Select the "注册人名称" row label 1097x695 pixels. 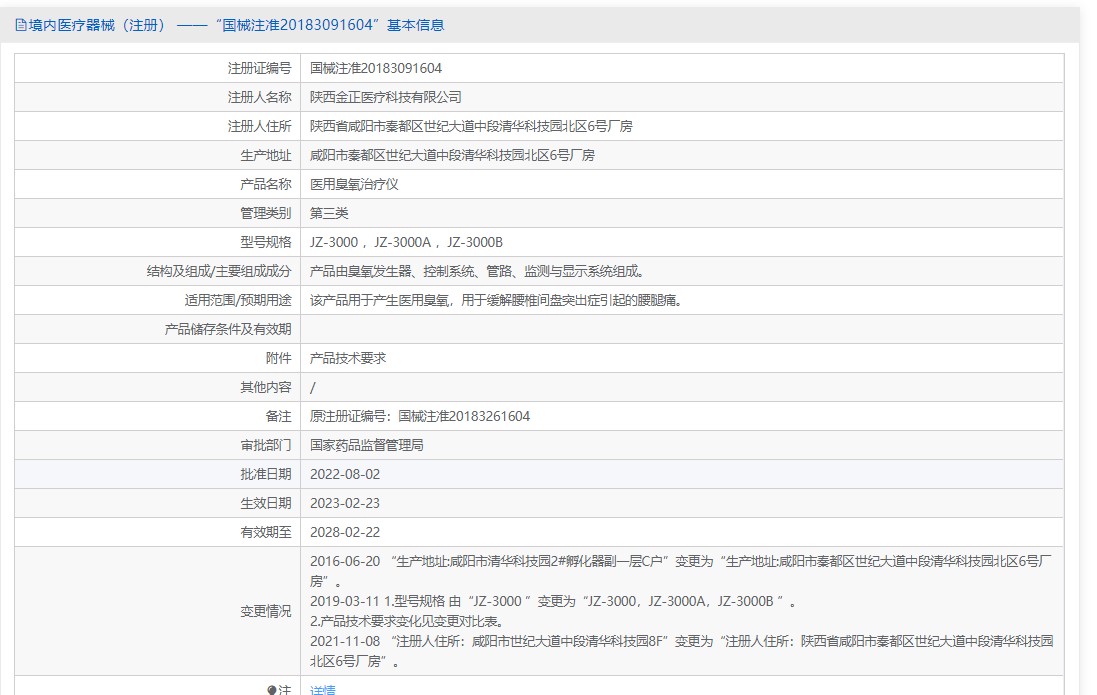(x=259, y=97)
